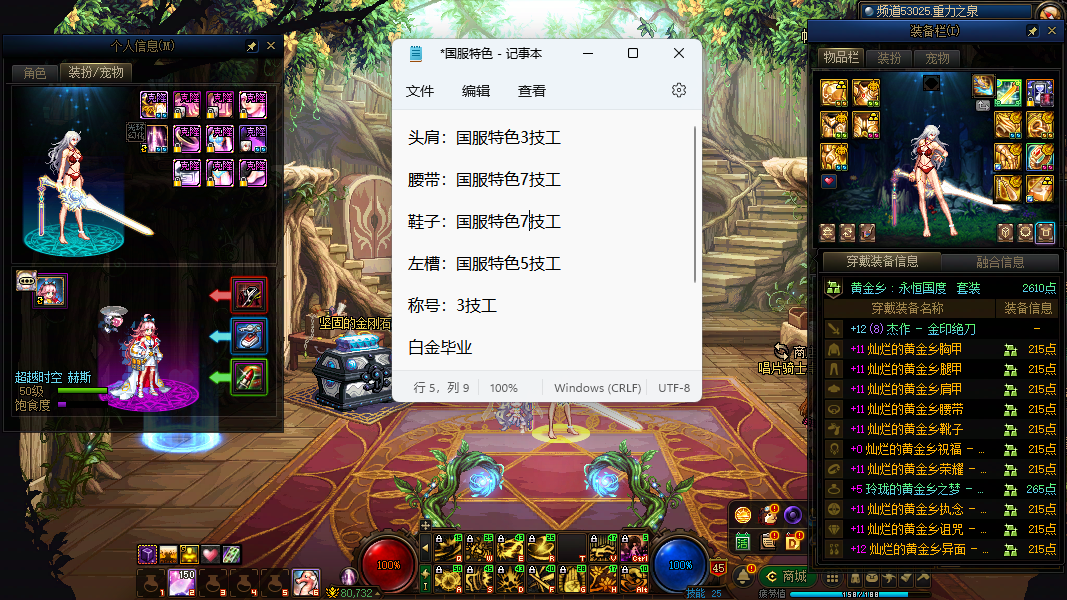Toggle pin on 个人信息 panel
The image size is (1067, 600).
click(251, 46)
